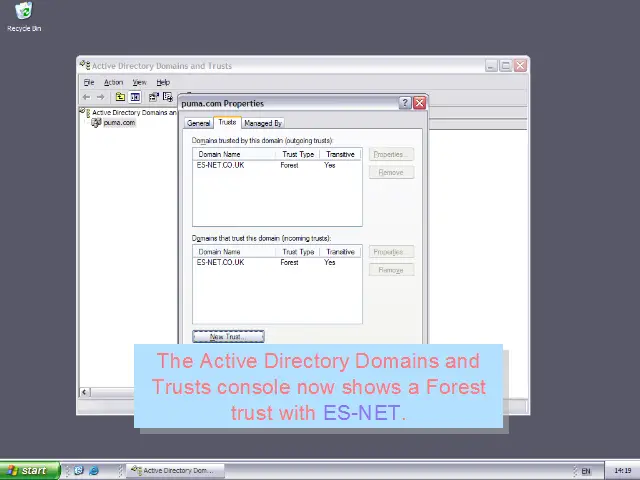Click Transitive header in outgoing trusts list
This screenshot has width=640, height=480.
(x=340, y=154)
